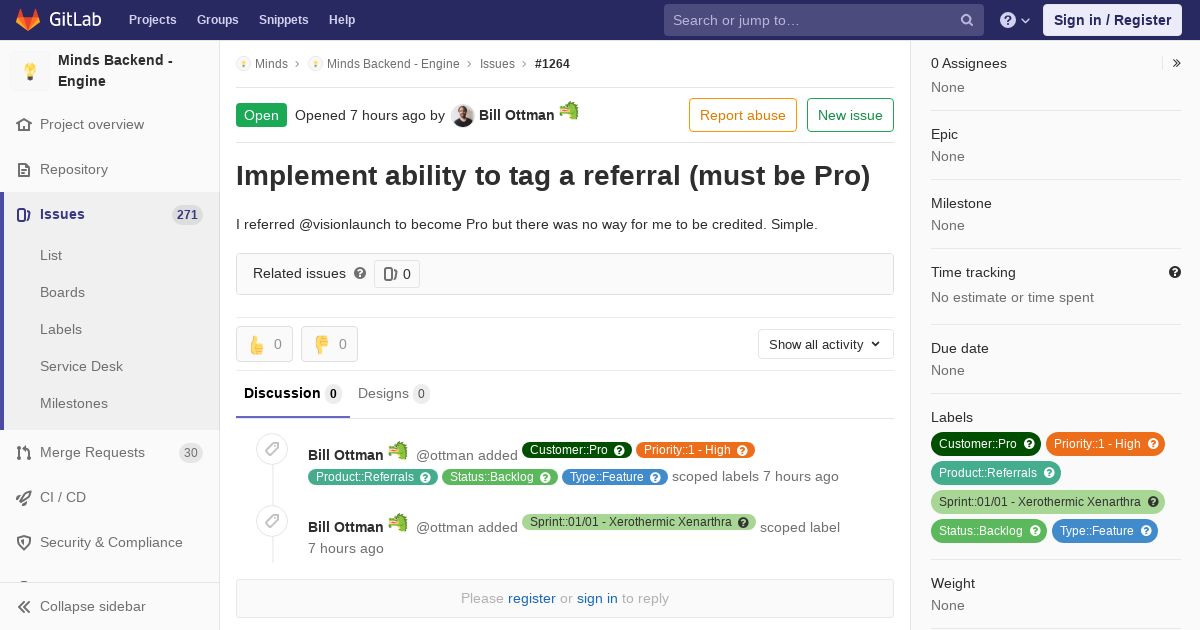The height and width of the screenshot is (630, 1200).
Task: Click Bill Ottman's avatar photo
Action: pyautogui.click(x=462, y=116)
